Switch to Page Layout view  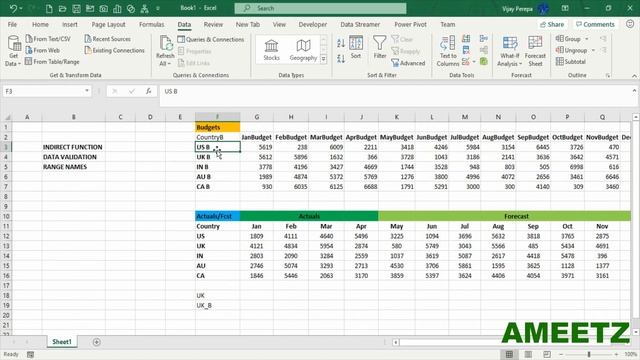click(528, 354)
